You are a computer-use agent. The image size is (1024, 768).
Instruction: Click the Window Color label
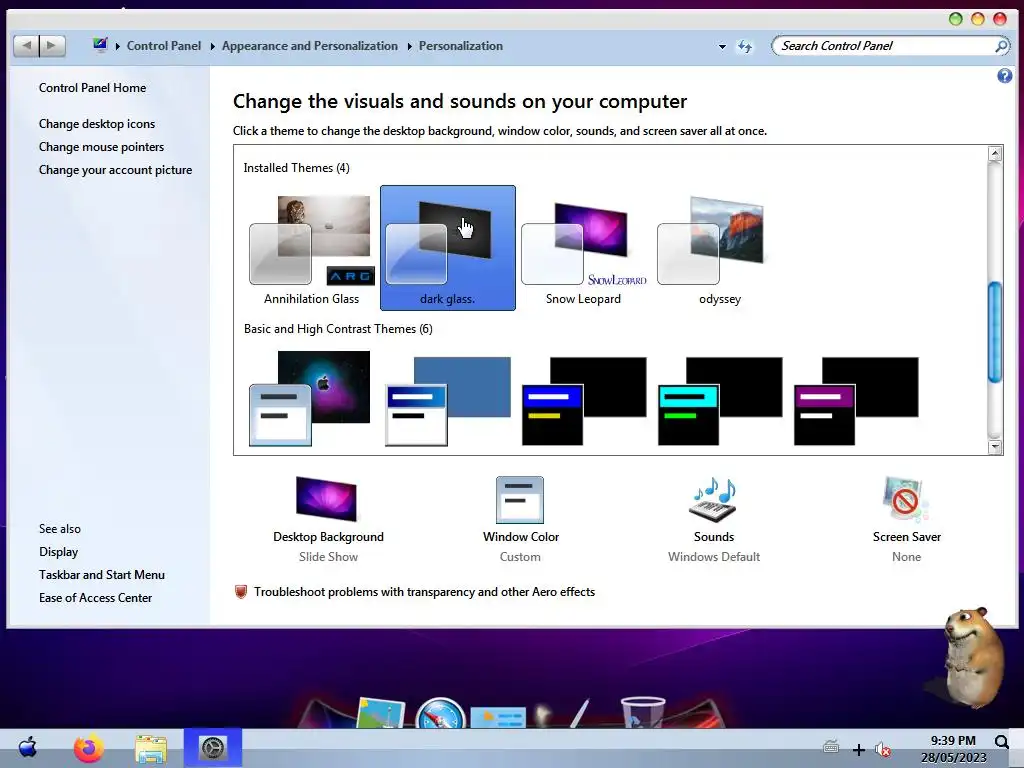tap(520, 537)
